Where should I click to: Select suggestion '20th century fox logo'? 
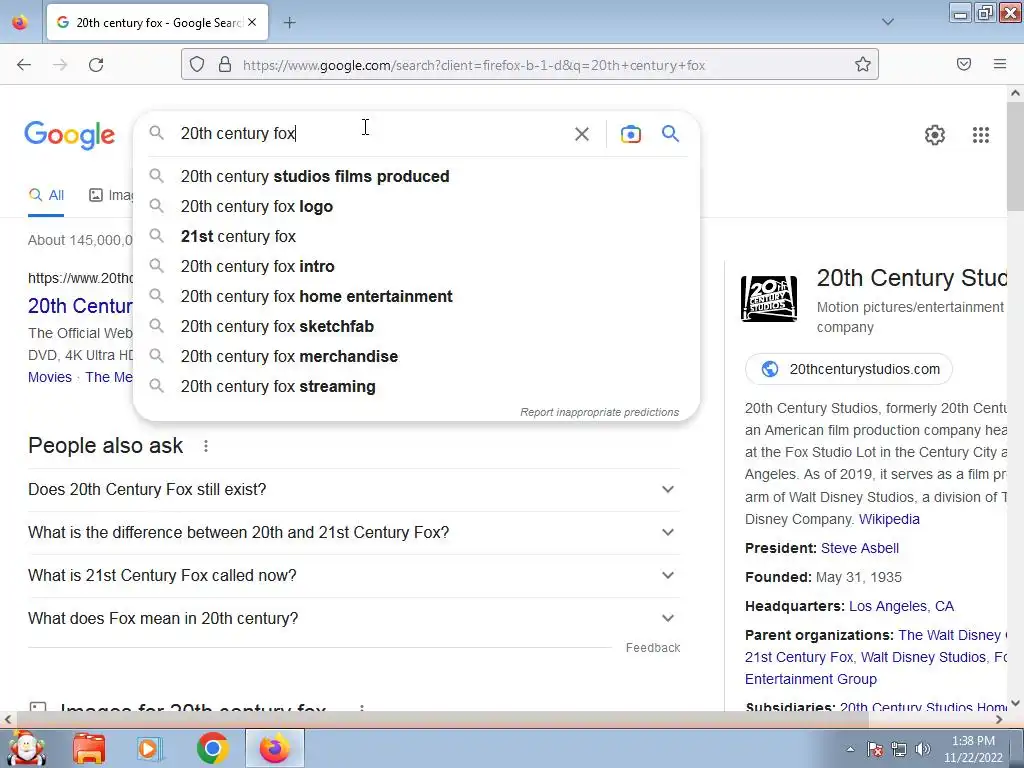pos(417,206)
